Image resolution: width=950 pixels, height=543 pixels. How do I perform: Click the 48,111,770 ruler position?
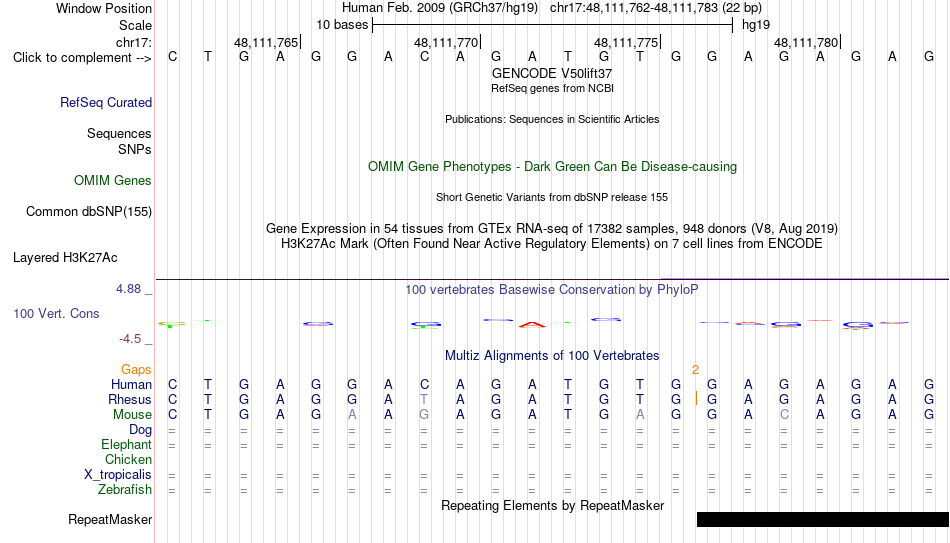(446, 42)
